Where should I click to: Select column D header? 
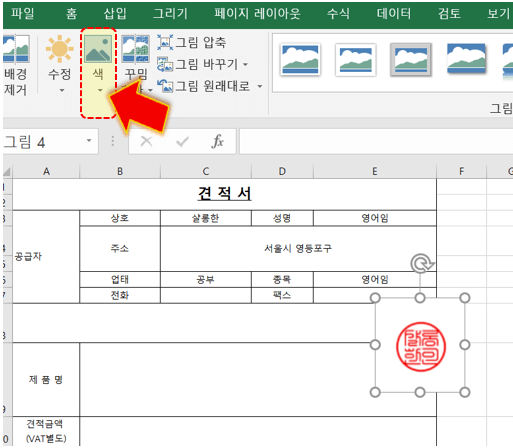(282, 172)
